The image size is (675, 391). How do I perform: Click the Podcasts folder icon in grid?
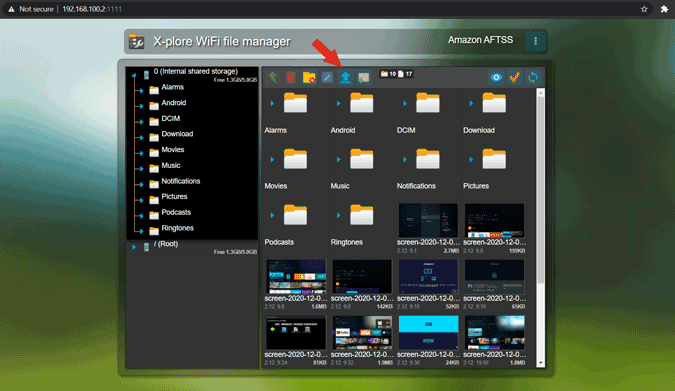coord(295,215)
